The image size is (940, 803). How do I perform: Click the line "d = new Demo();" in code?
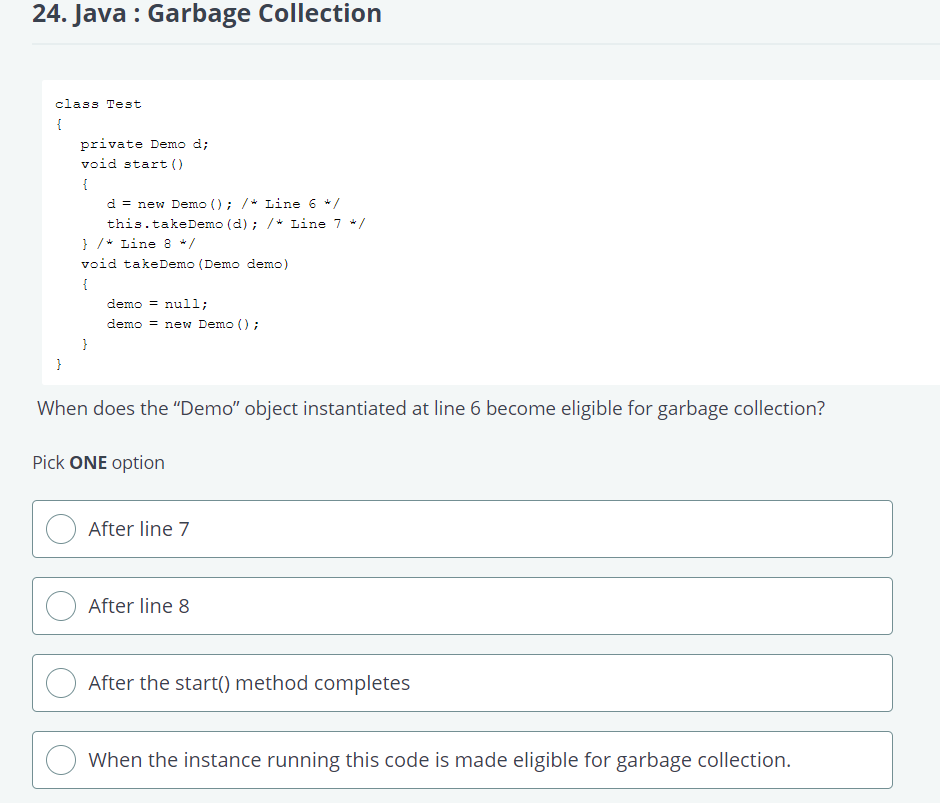[168, 203]
